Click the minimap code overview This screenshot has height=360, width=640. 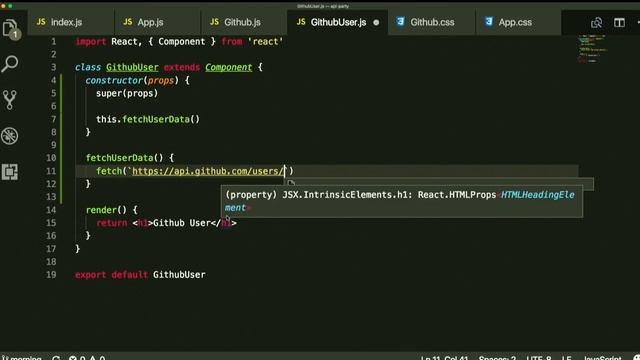tap(592, 49)
